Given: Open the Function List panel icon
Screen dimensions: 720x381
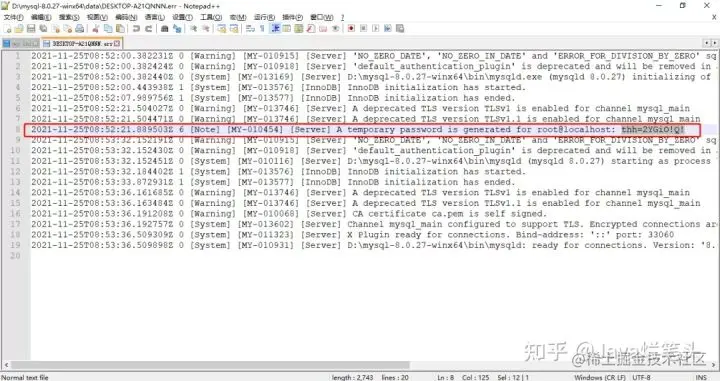Looking at the screenshot, I should [311, 28].
